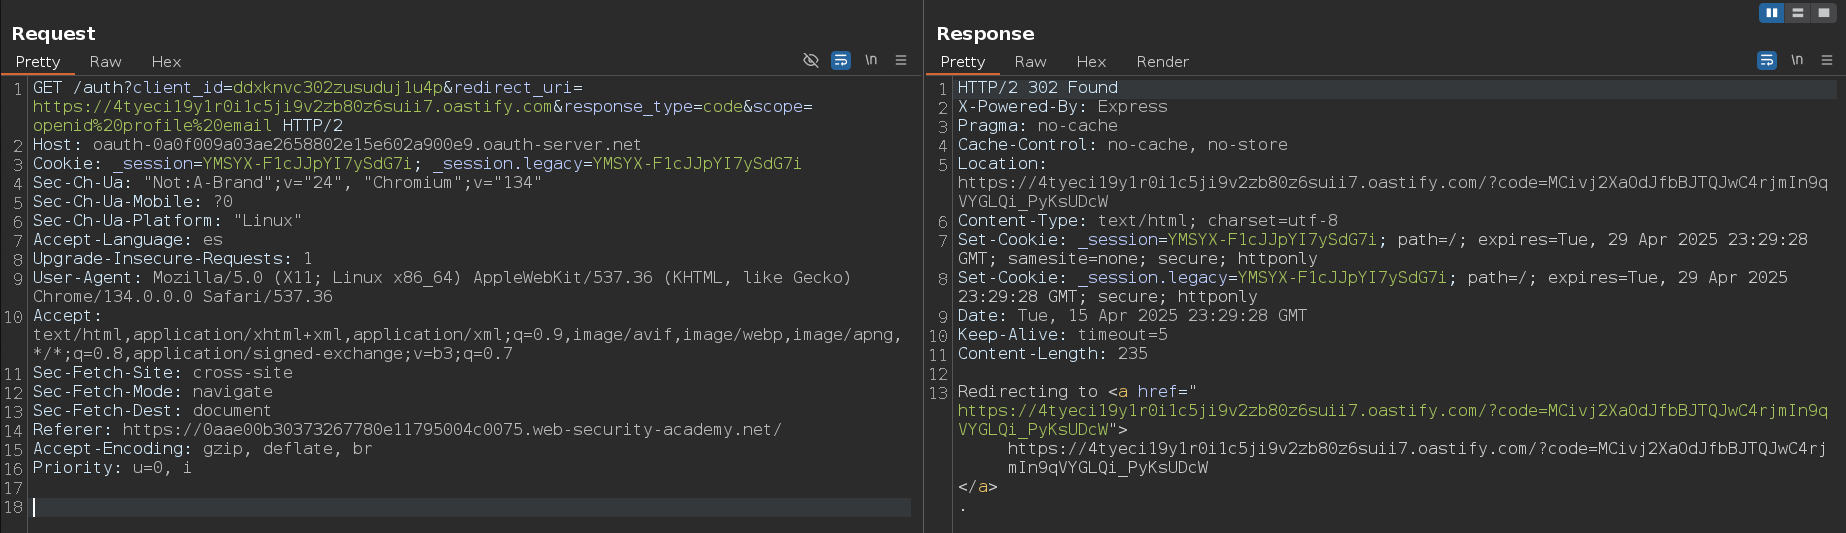This screenshot has width=1846, height=533.
Task: Switch Response view to Raw tab
Action: click(1030, 62)
